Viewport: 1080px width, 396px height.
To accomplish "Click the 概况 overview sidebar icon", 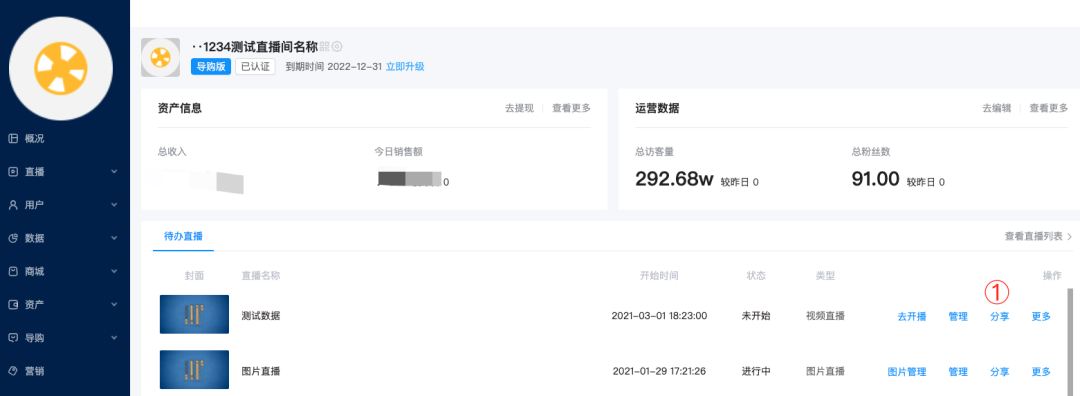I will [12, 138].
